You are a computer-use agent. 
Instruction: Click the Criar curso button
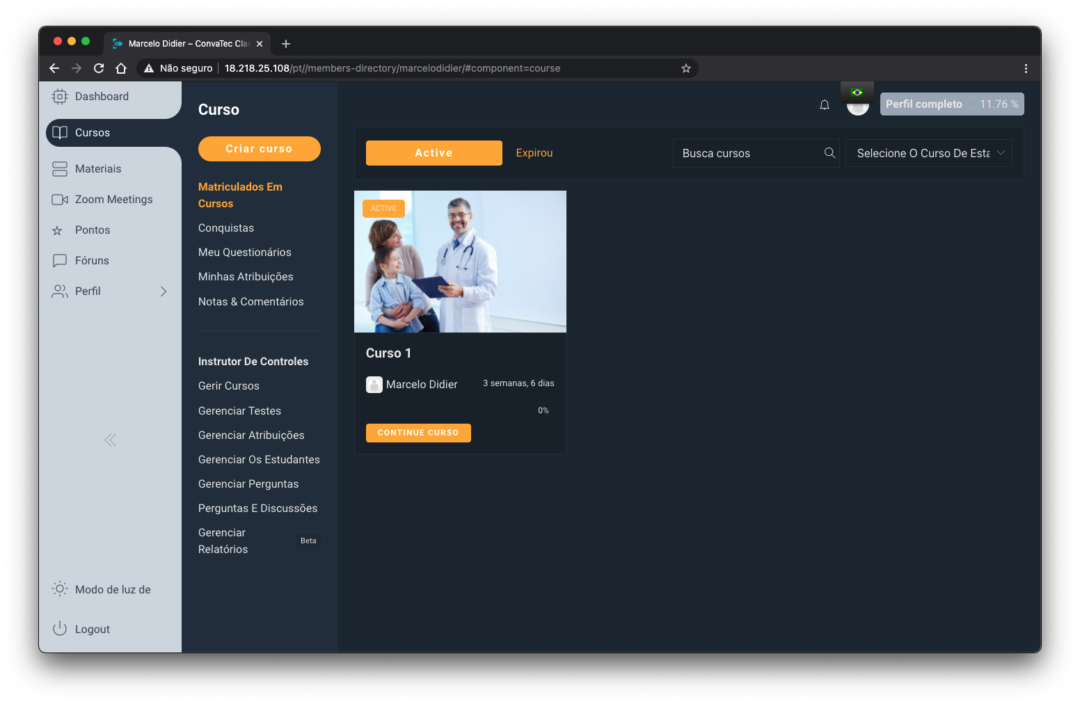click(x=259, y=148)
